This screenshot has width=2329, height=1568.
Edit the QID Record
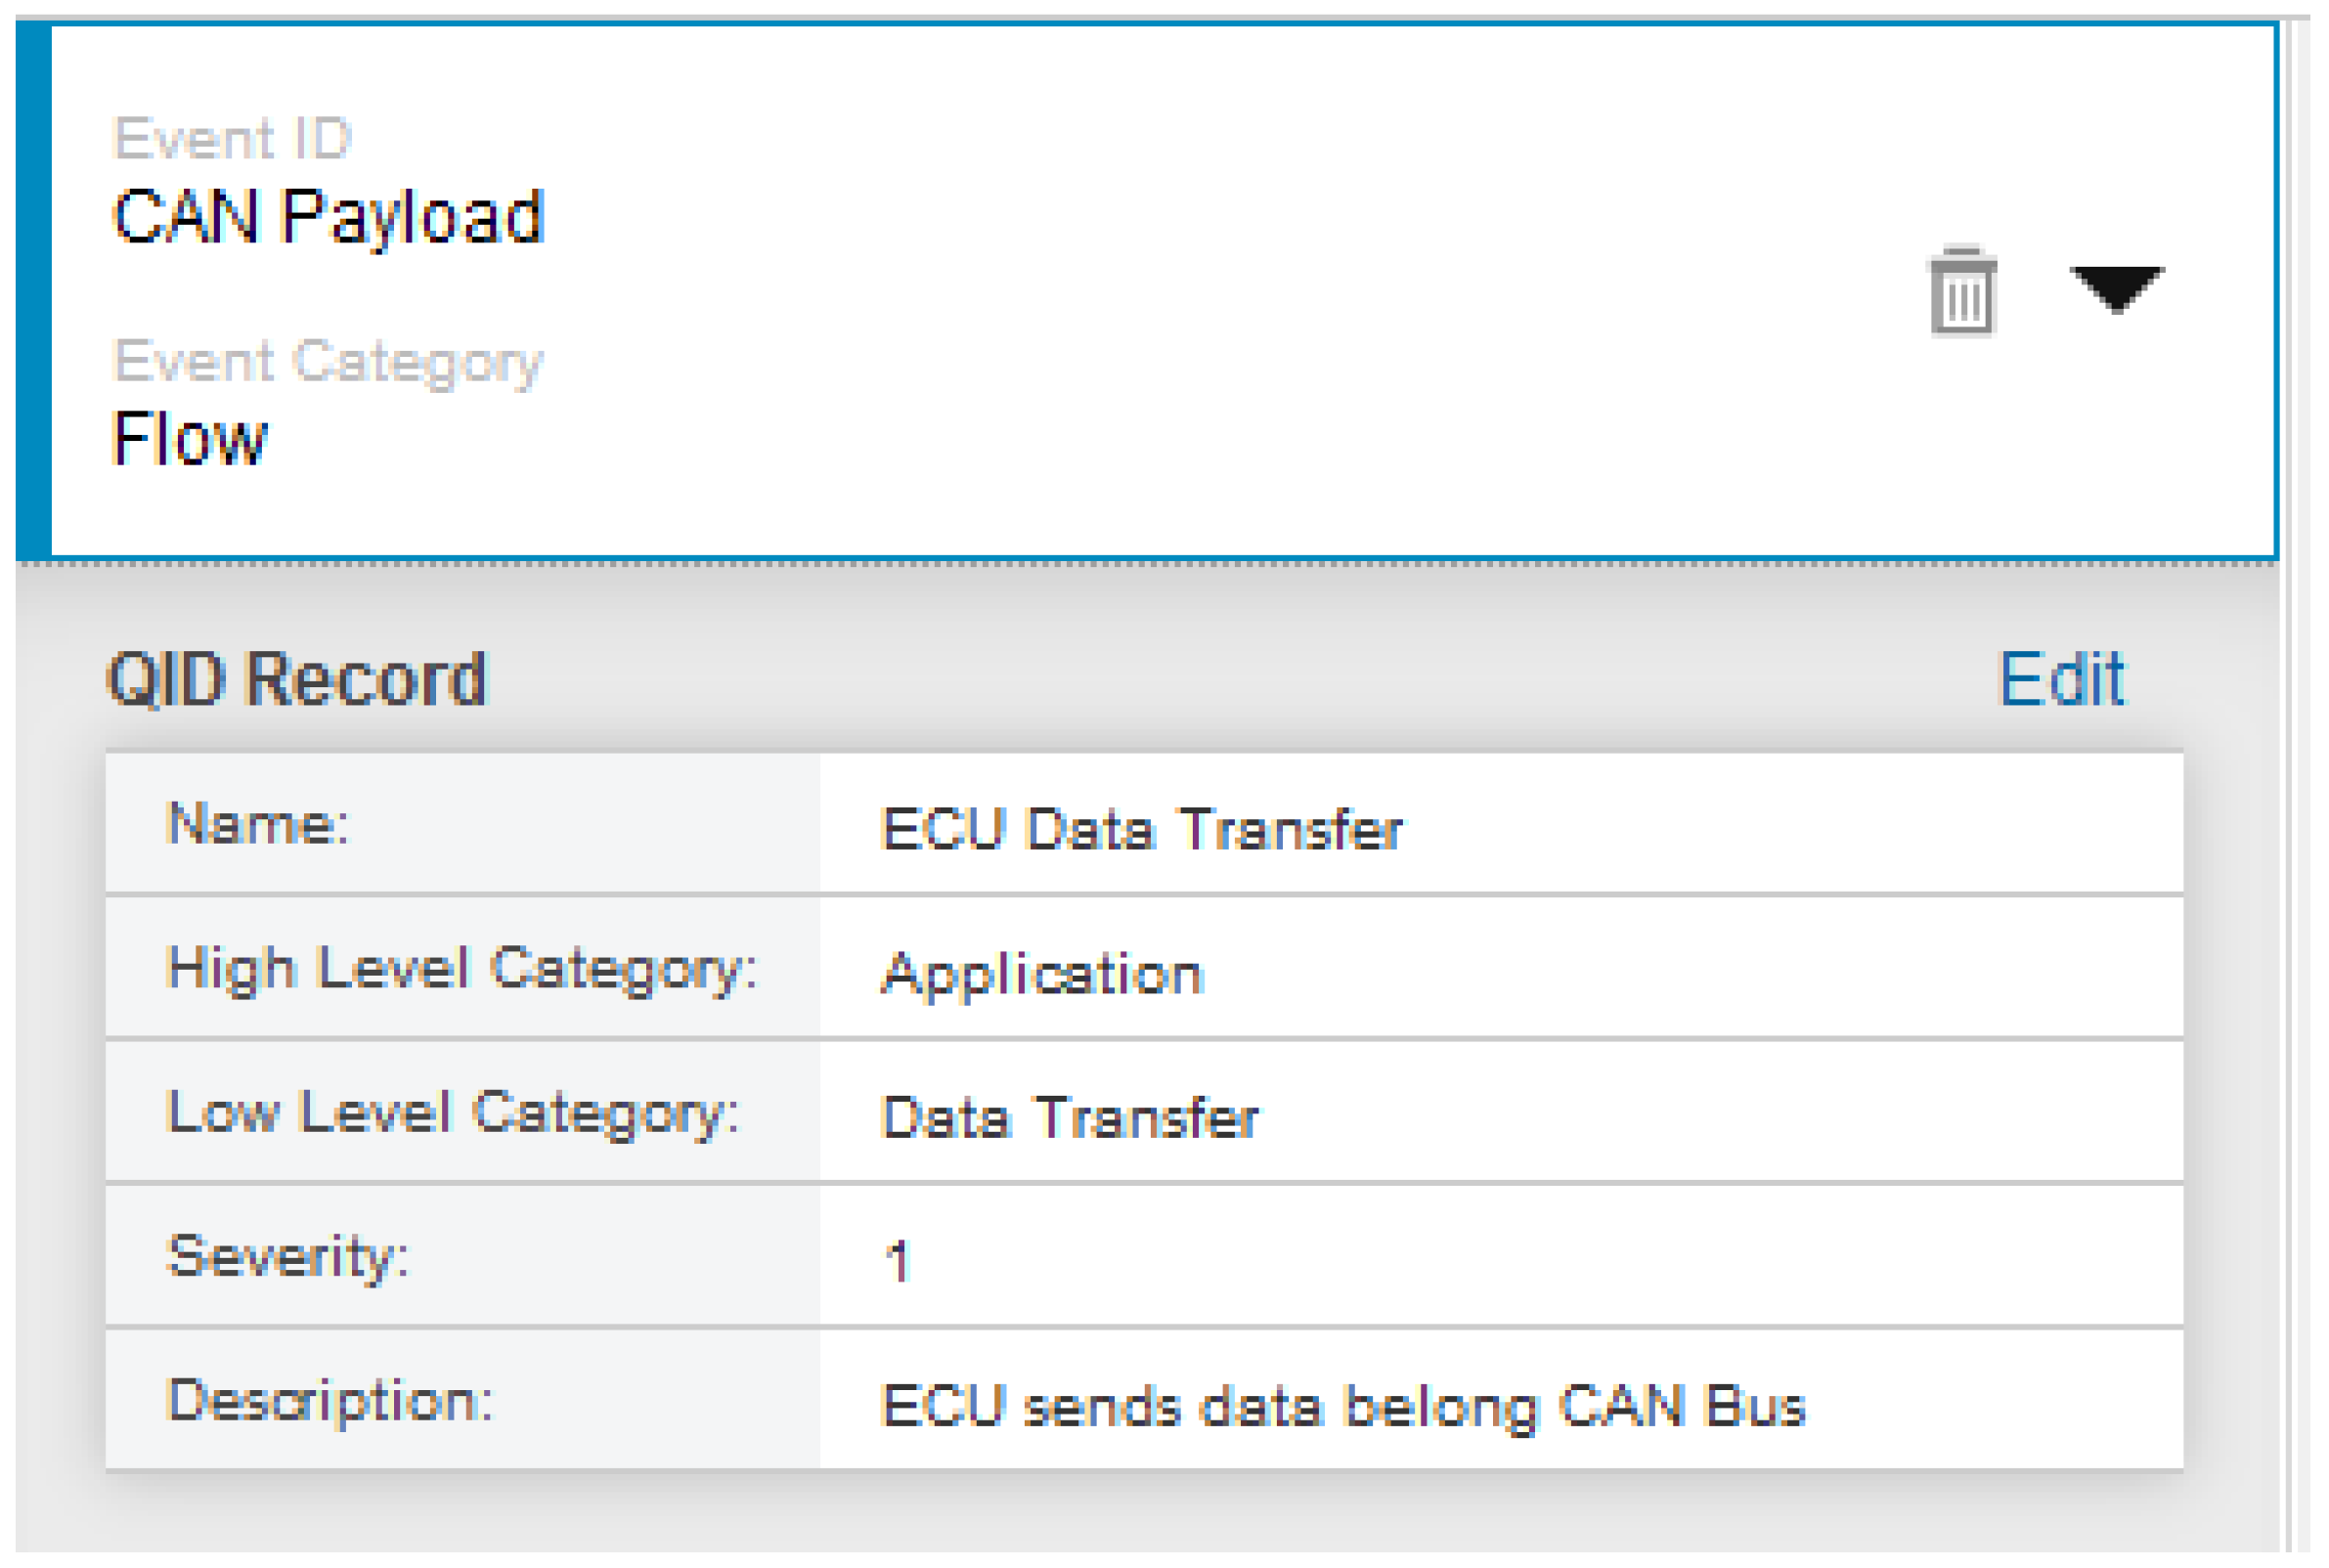pyautogui.click(x=2061, y=680)
